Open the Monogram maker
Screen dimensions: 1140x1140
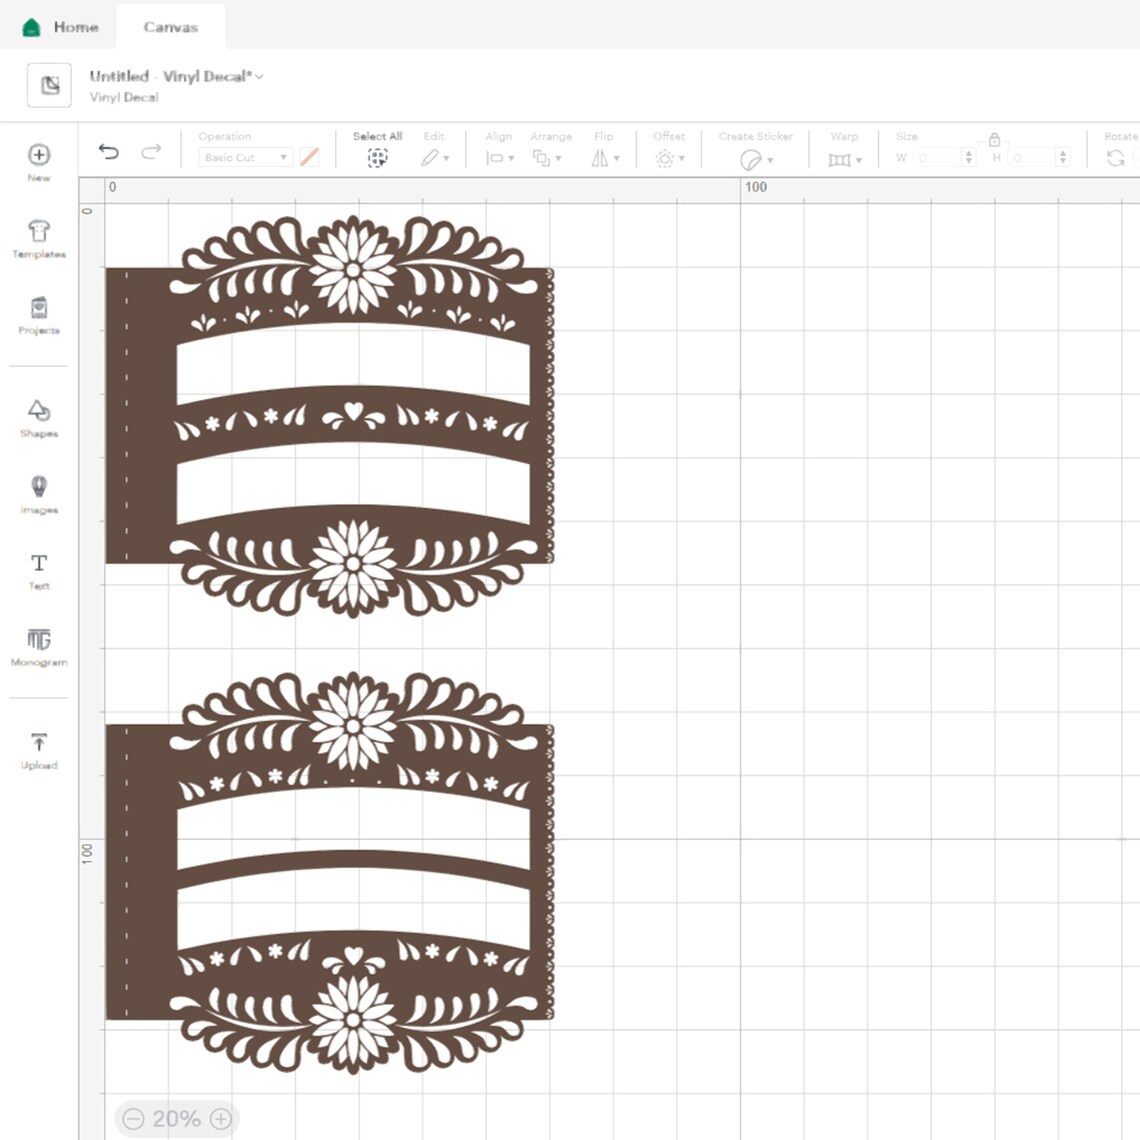[x=38, y=640]
